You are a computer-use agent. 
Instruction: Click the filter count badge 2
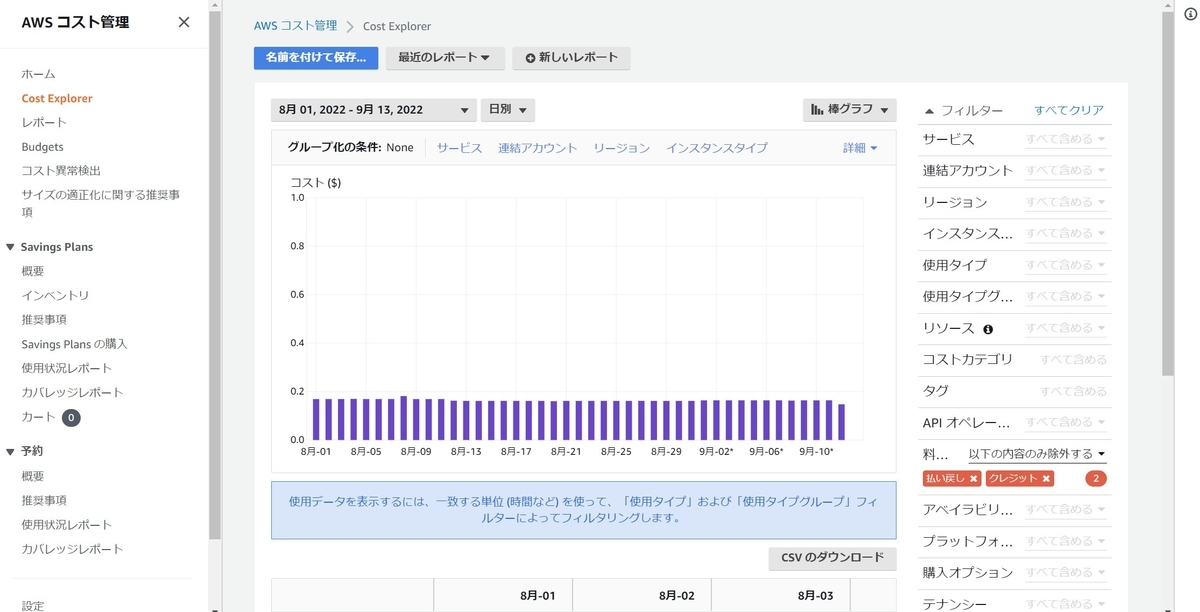[x=1096, y=479]
